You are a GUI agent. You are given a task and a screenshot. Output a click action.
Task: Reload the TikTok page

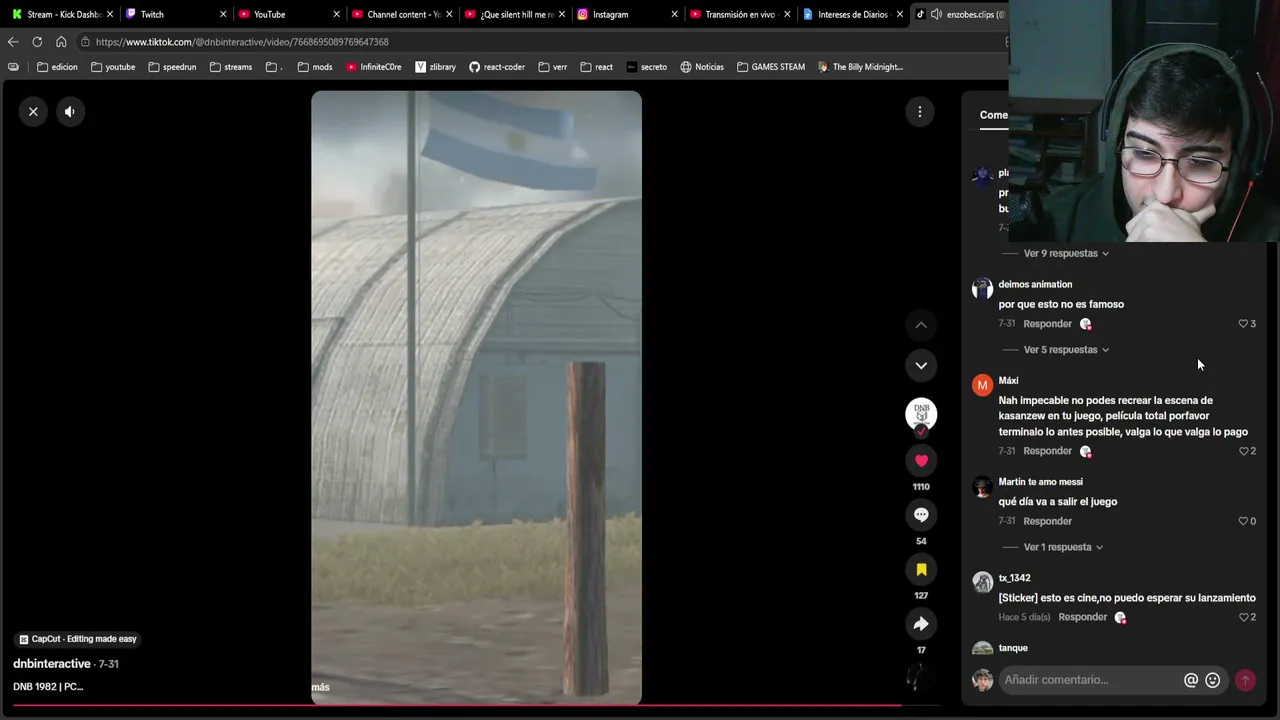tap(37, 42)
